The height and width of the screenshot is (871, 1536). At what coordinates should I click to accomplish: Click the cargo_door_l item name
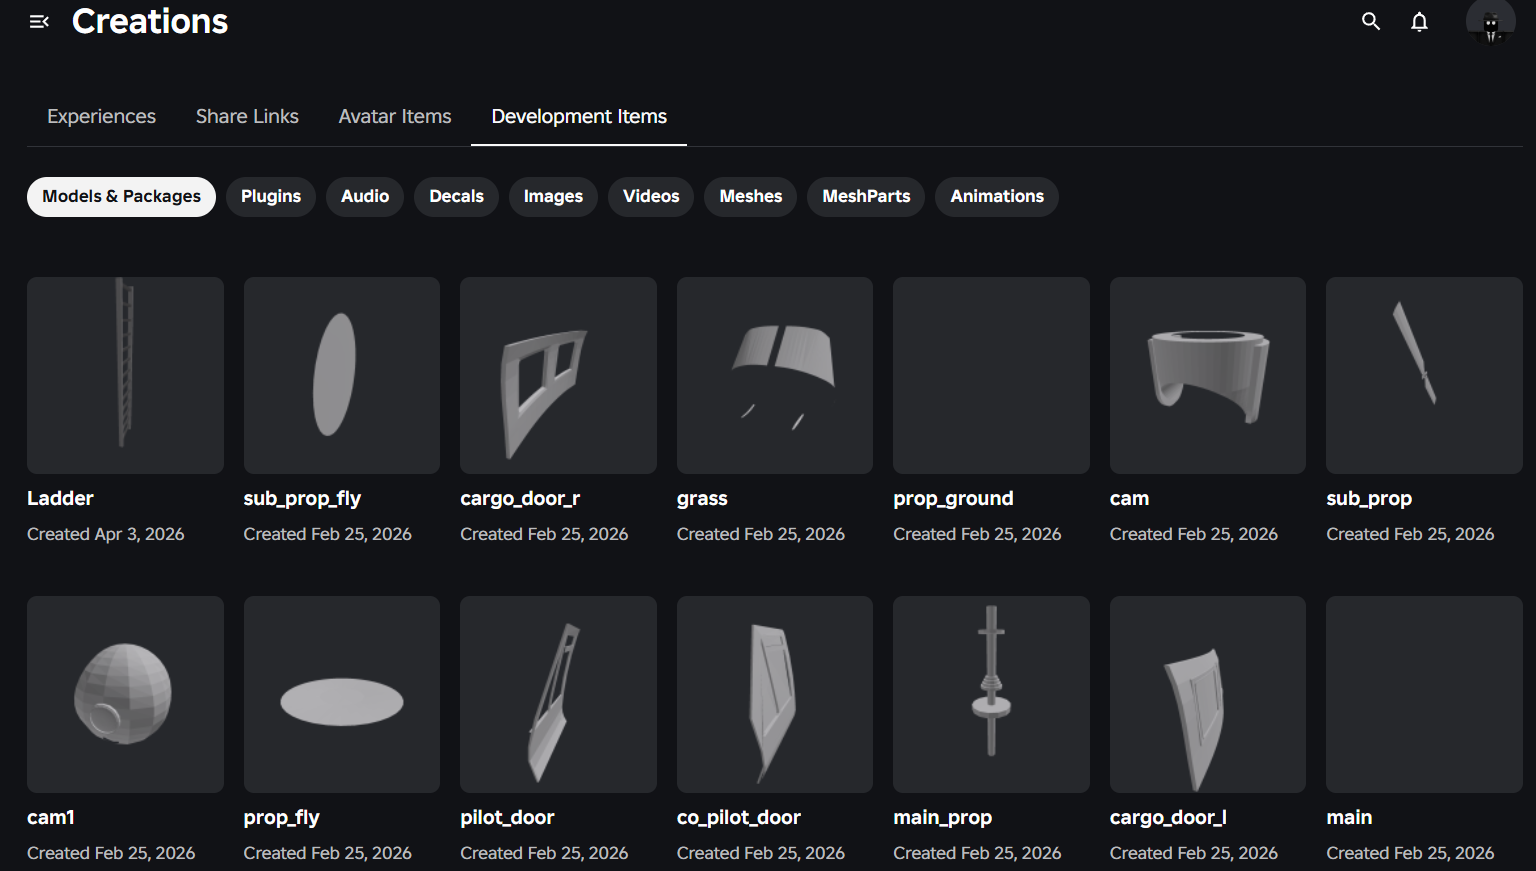[1168, 817]
